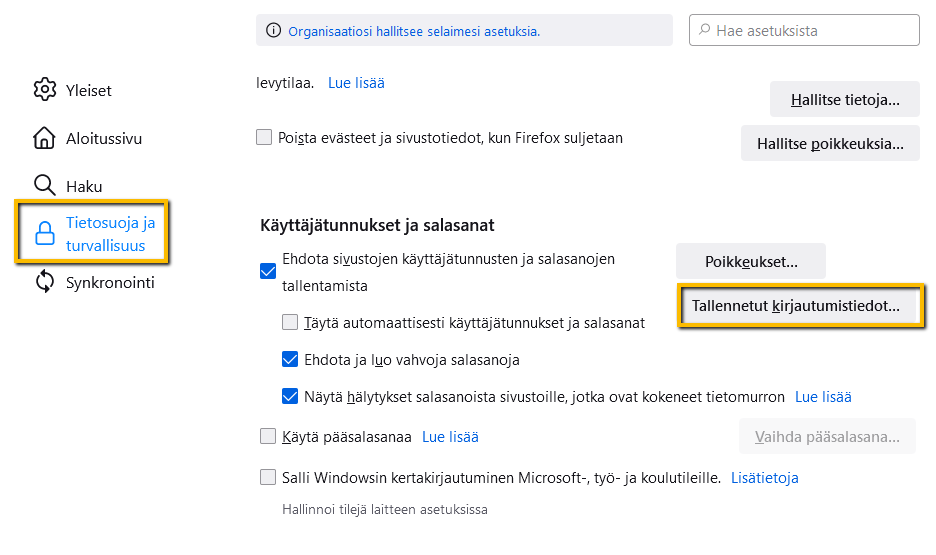The width and height of the screenshot is (936, 555).
Task: Click the Hallitse tietoja button
Action: click(844, 100)
